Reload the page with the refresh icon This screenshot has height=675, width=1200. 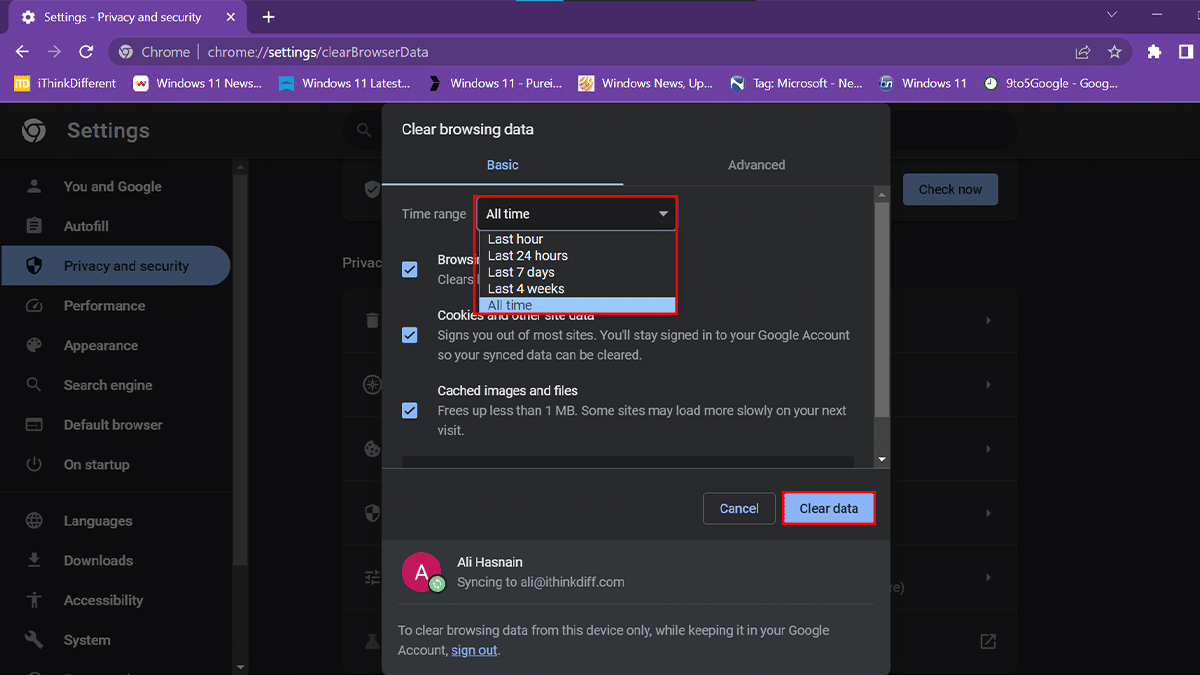click(86, 52)
